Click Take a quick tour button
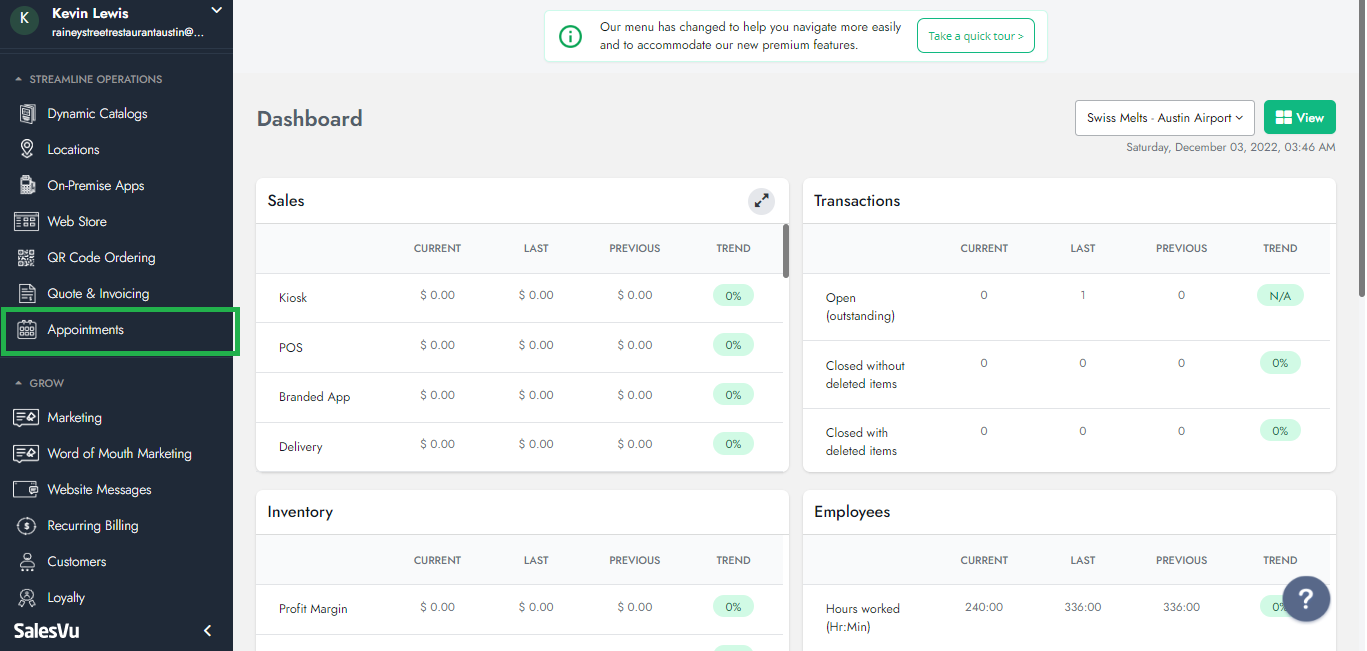Viewport: 1367px width, 651px height. coord(975,36)
